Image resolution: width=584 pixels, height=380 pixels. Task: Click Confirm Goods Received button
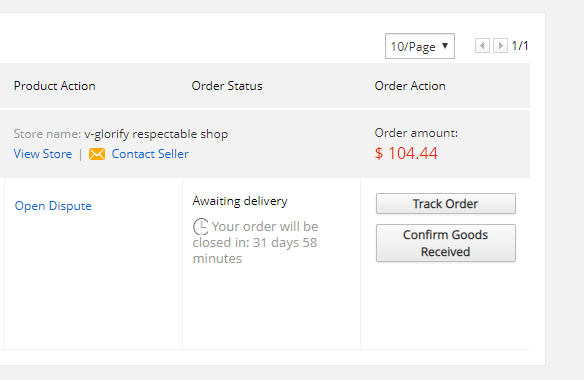446,243
